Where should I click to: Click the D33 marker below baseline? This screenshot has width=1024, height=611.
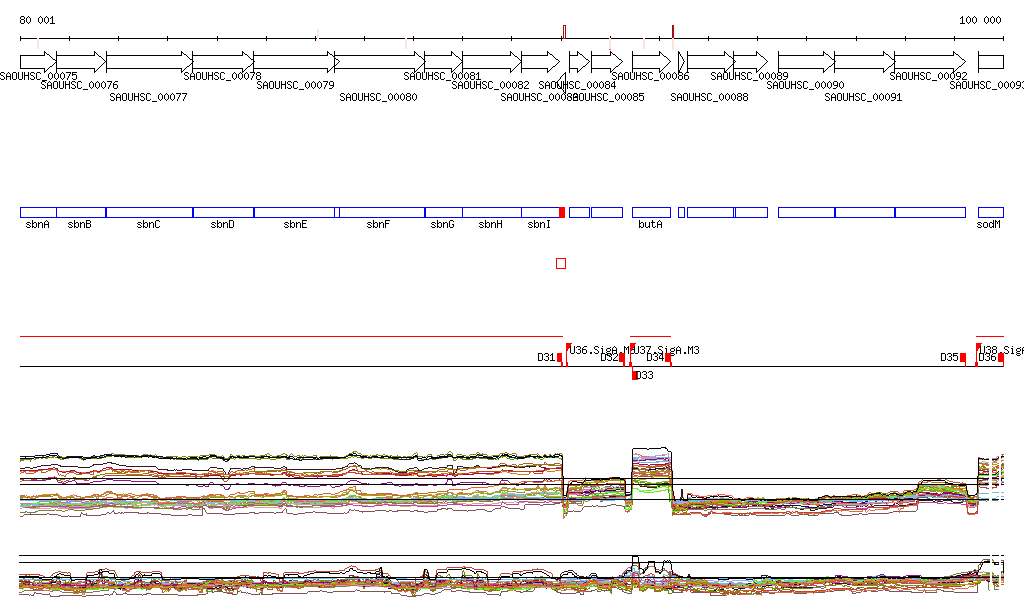click(634, 375)
